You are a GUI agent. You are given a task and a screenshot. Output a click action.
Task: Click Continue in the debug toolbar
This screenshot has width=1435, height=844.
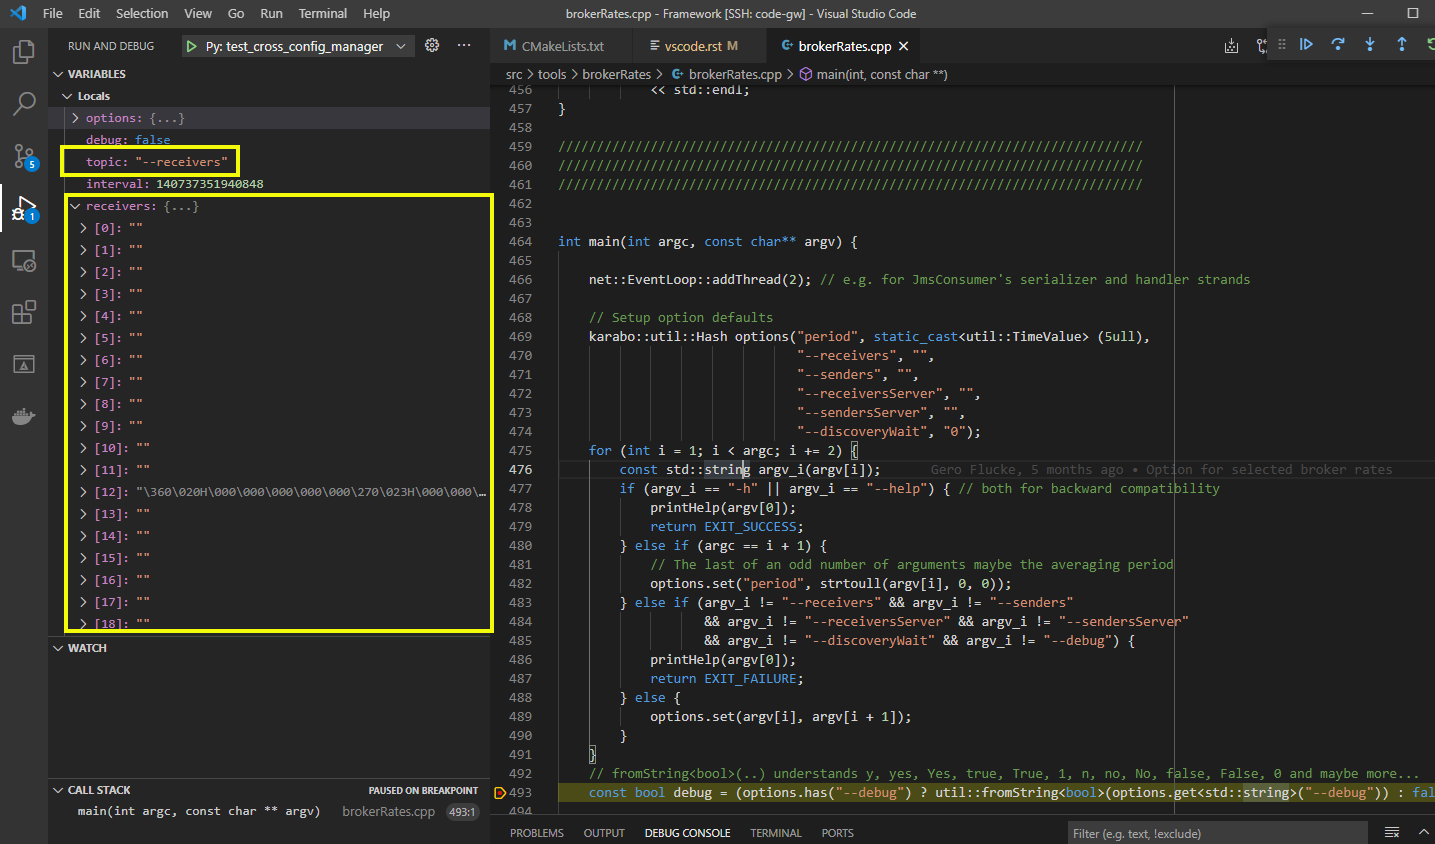(x=1306, y=44)
